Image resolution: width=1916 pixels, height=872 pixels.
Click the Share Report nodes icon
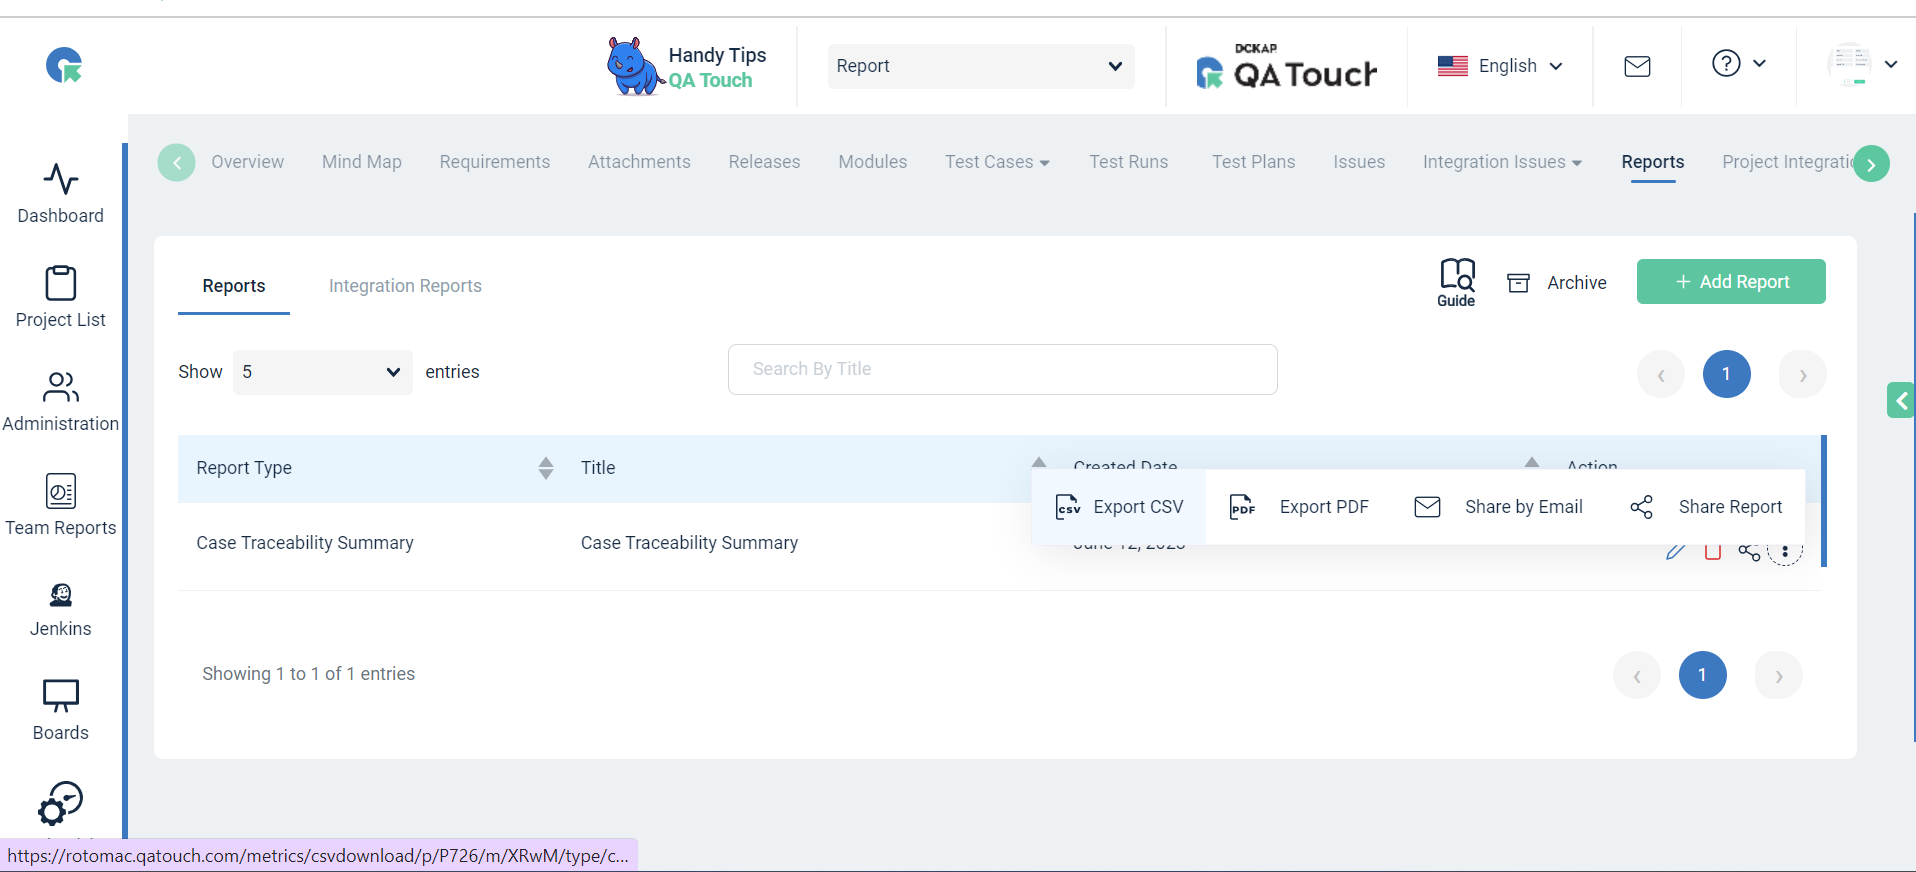click(x=1641, y=507)
